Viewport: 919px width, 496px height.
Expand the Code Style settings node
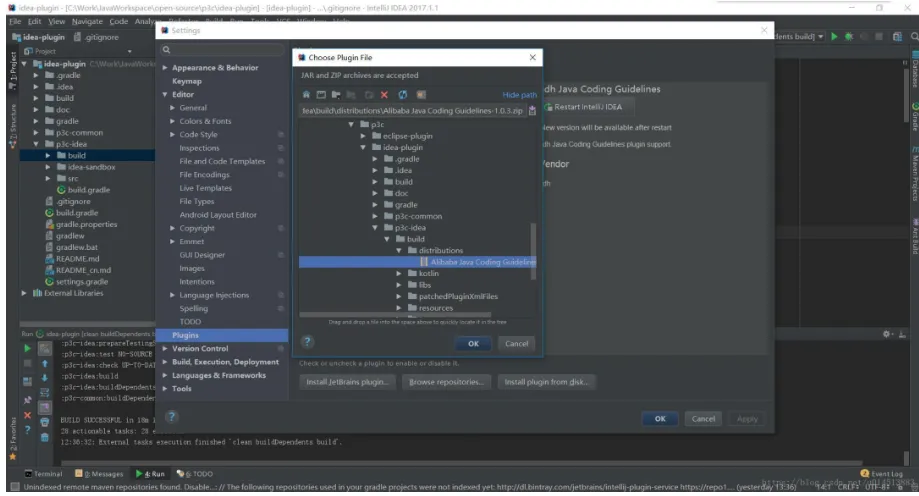pyautogui.click(x=172, y=135)
